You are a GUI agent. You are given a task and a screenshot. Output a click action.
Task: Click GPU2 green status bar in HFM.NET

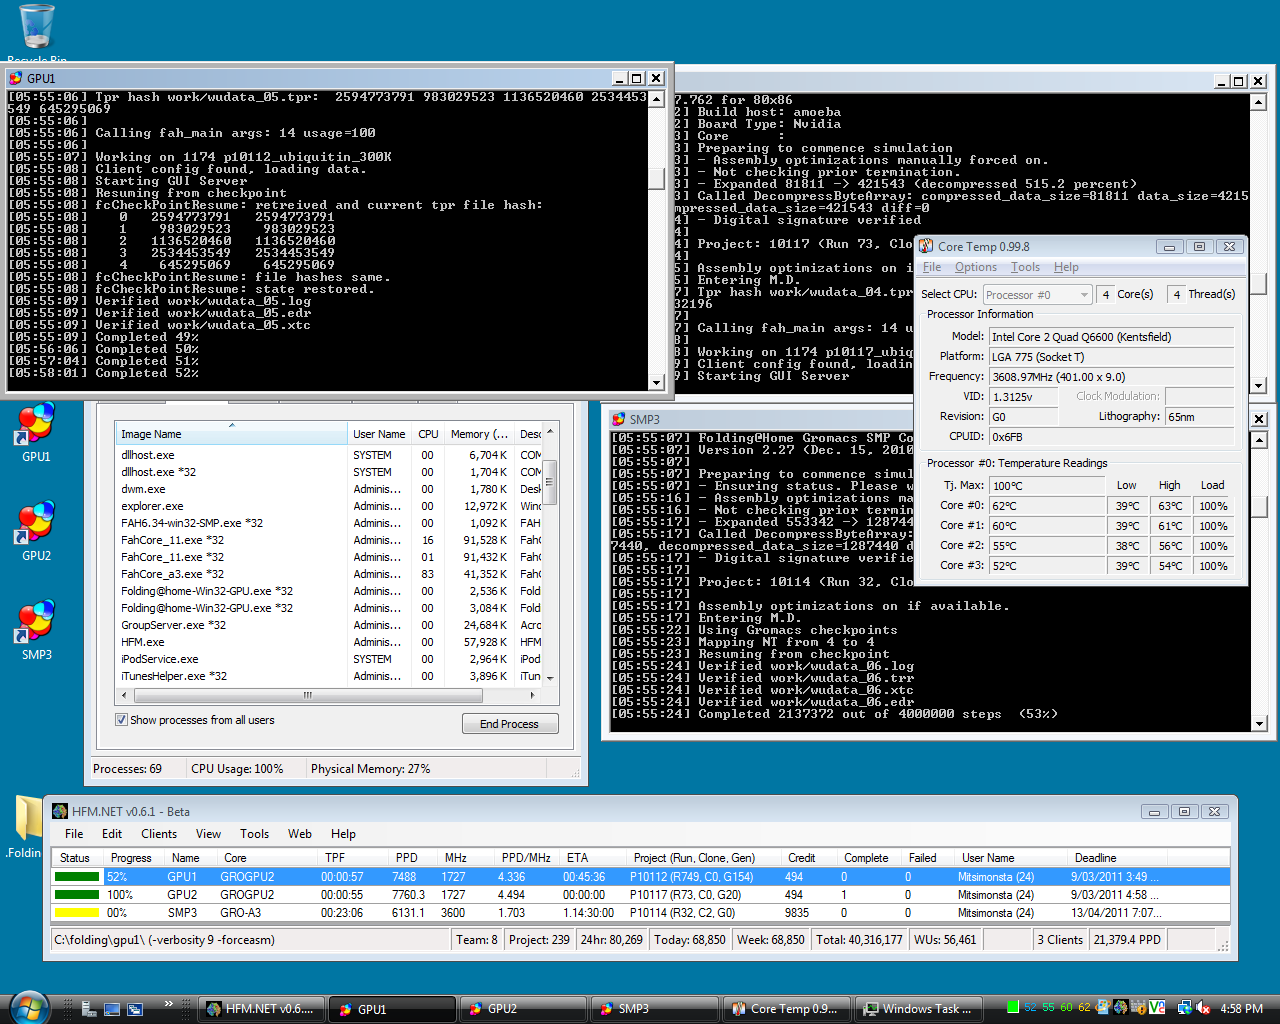(x=77, y=895)
